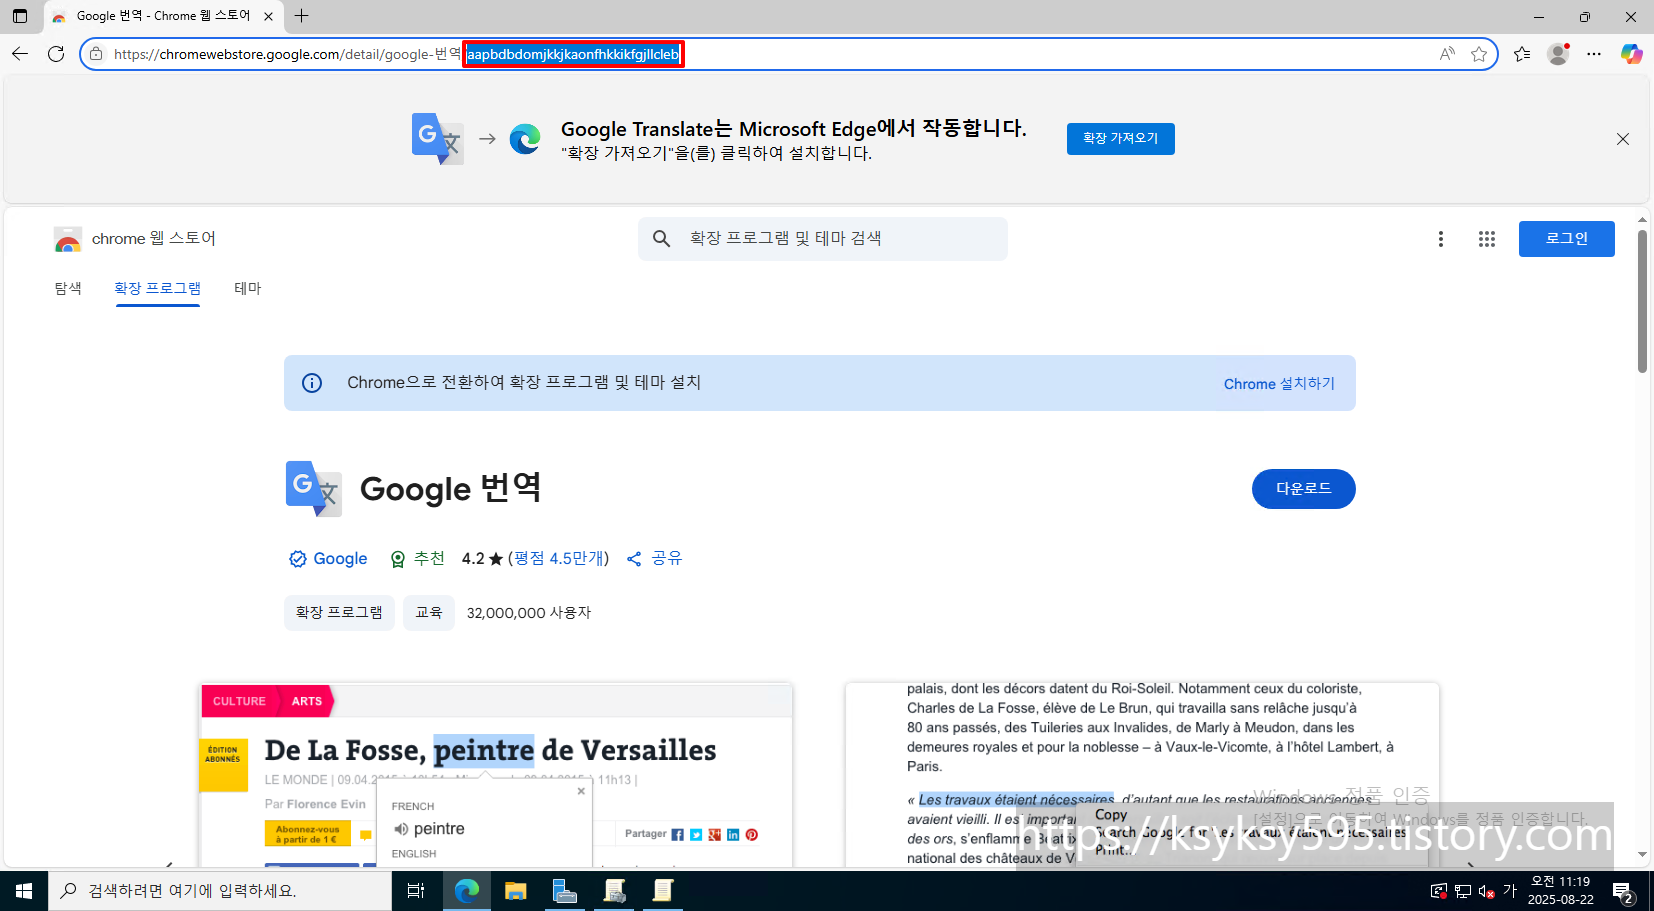Click the page vertical scrollbar
Image resolution: width=1654 pixels, height=911 pixels.
point(1642,300)
